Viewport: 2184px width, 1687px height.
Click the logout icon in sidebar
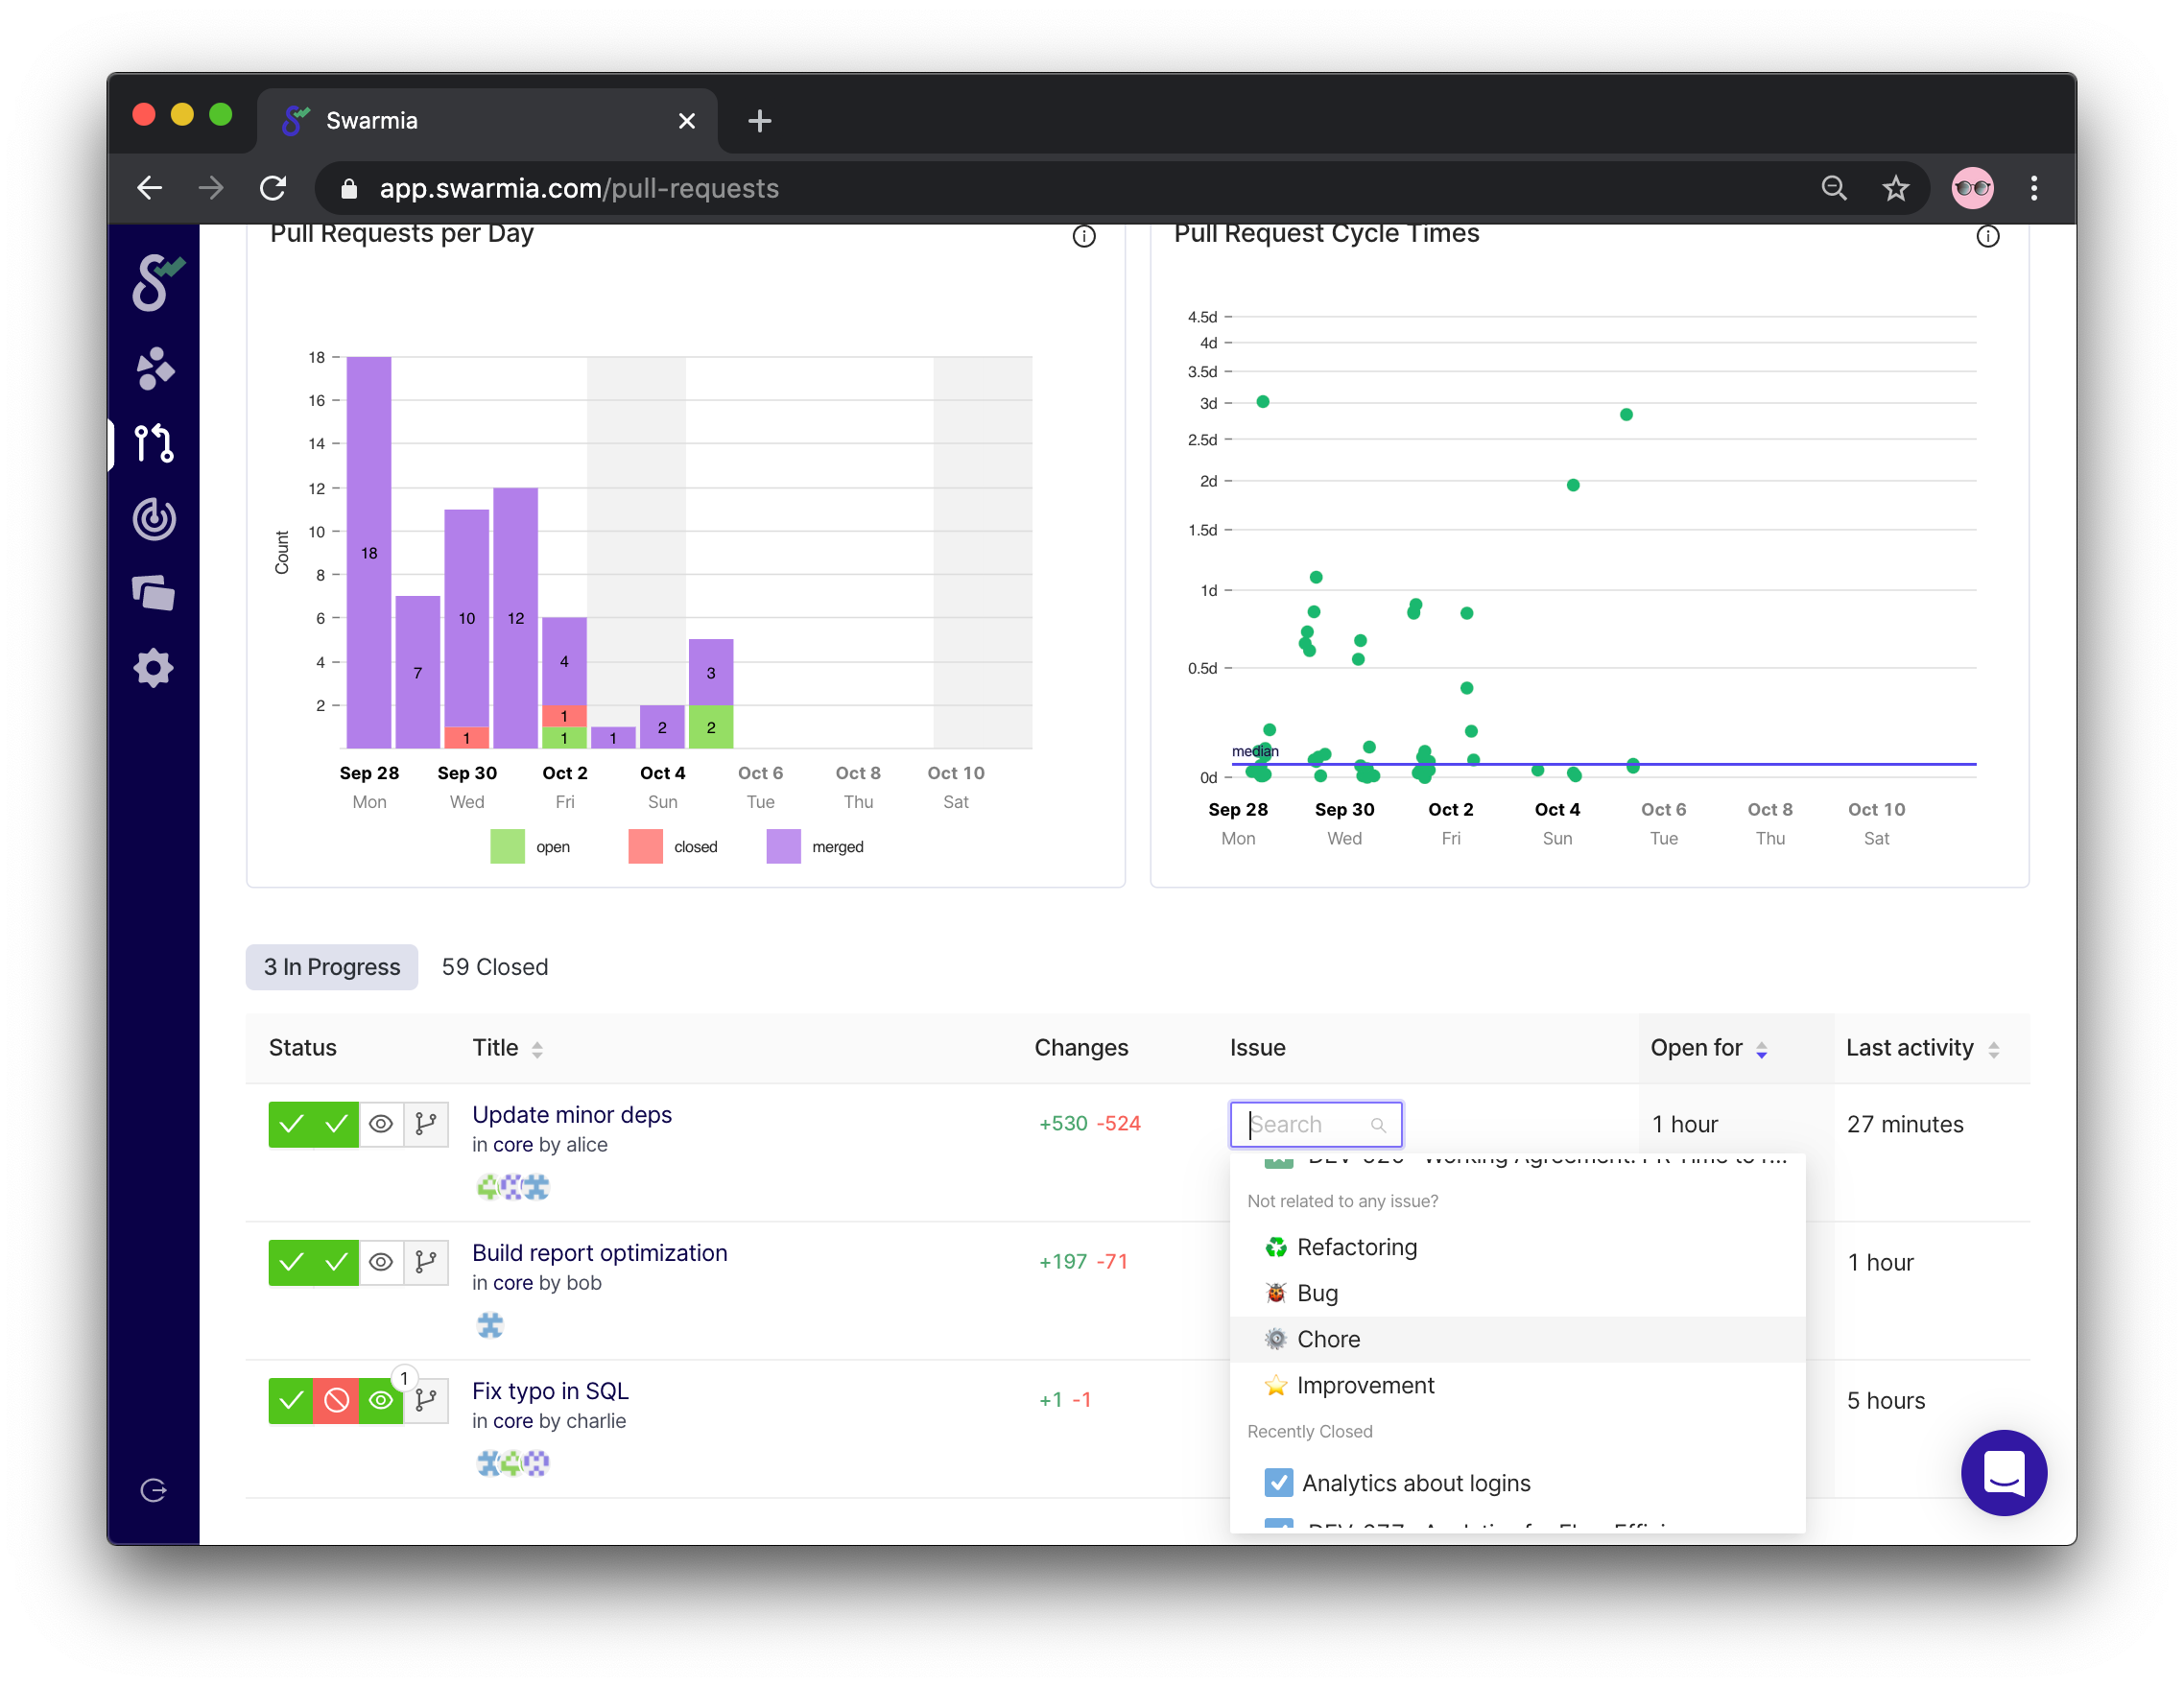154,1490
